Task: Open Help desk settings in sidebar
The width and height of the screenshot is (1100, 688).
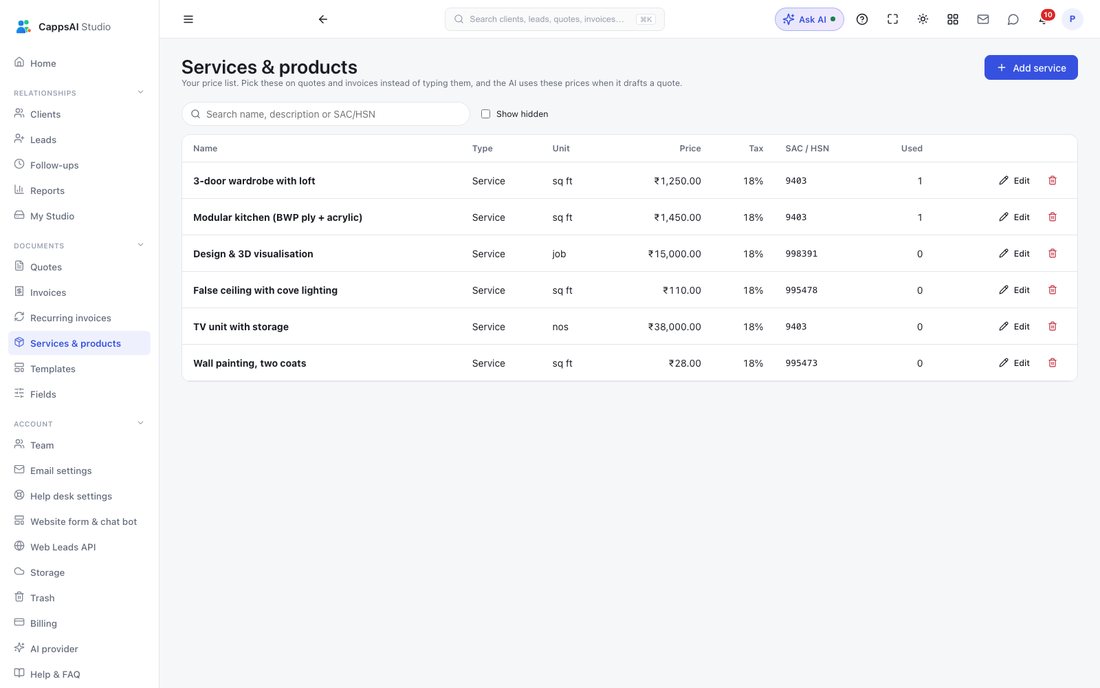Action: pos(79,496)
